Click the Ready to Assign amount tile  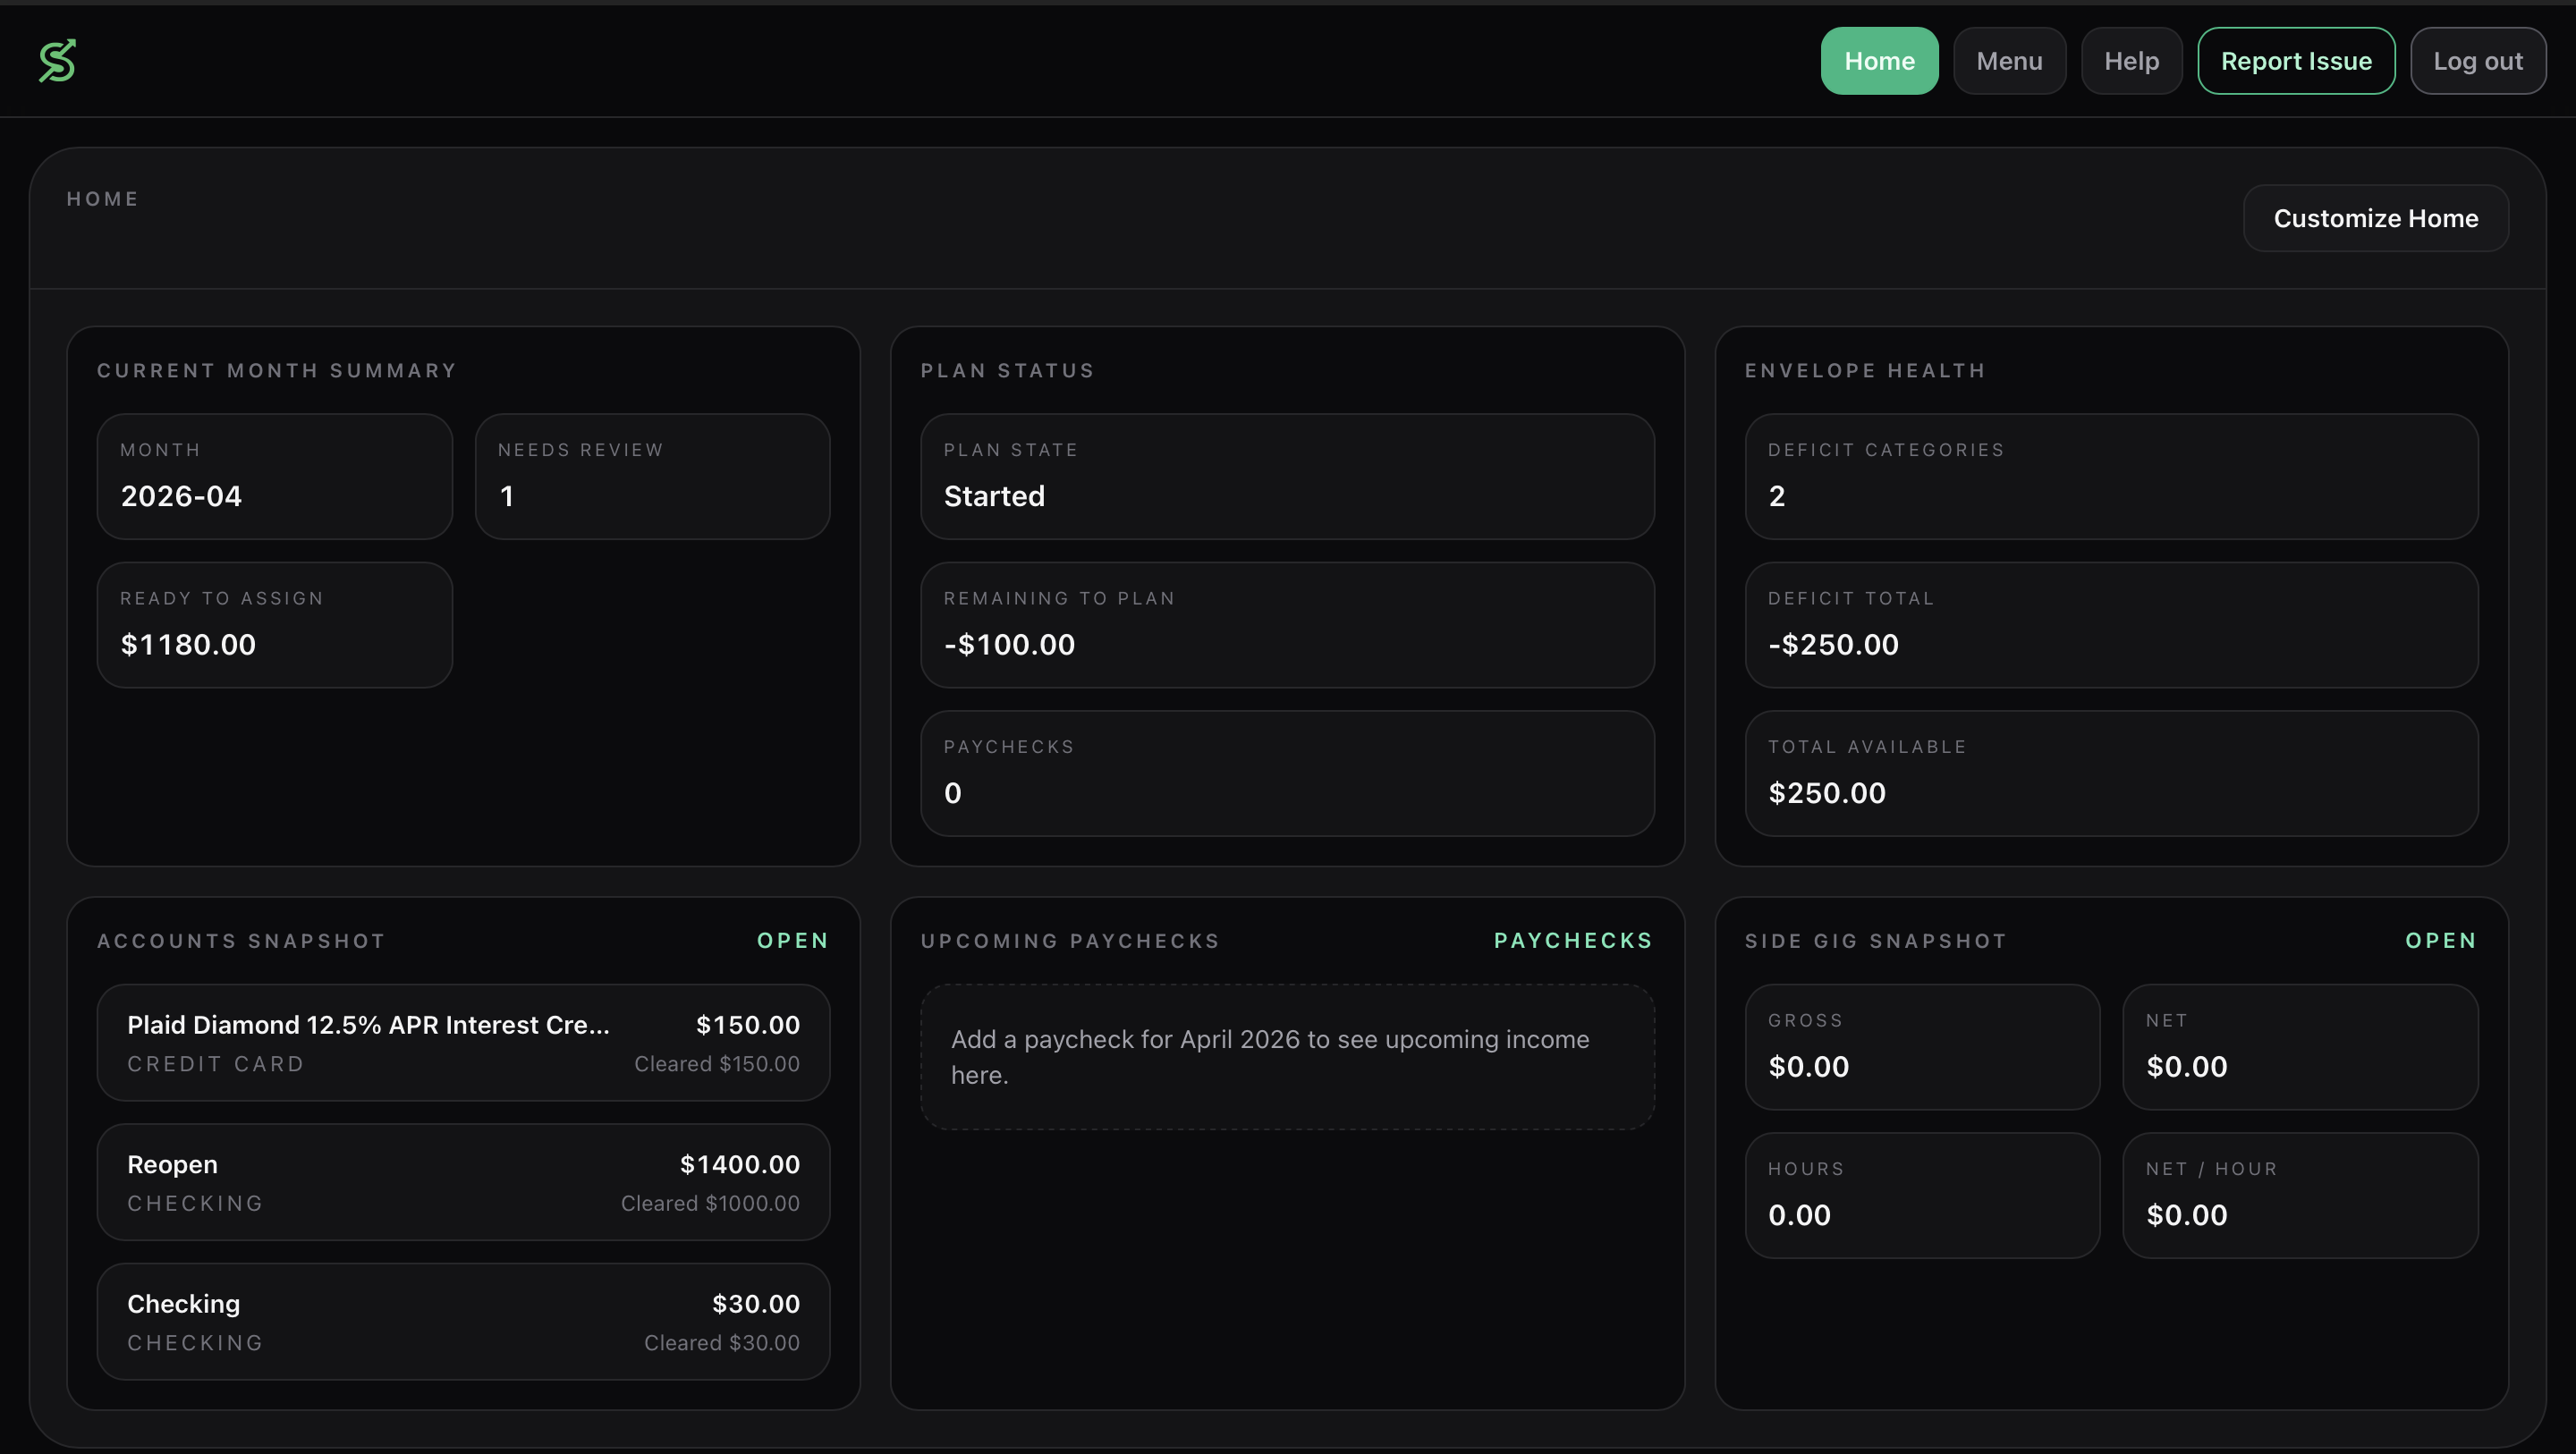pos(274,625)
